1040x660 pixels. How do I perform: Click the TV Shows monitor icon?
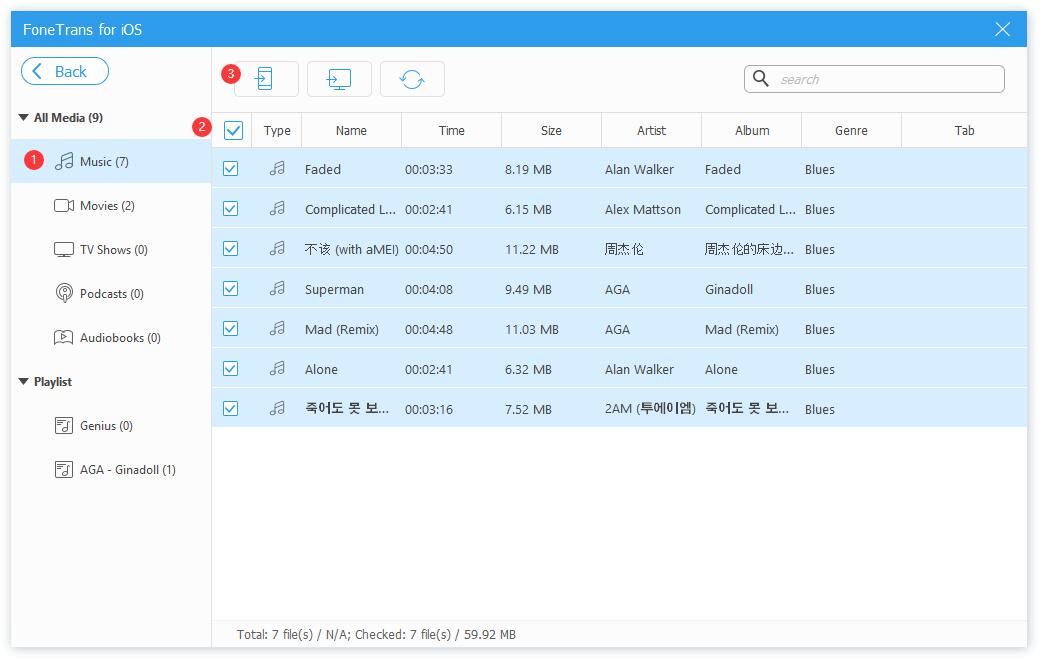pyautogui.click(x=64, y=250)
